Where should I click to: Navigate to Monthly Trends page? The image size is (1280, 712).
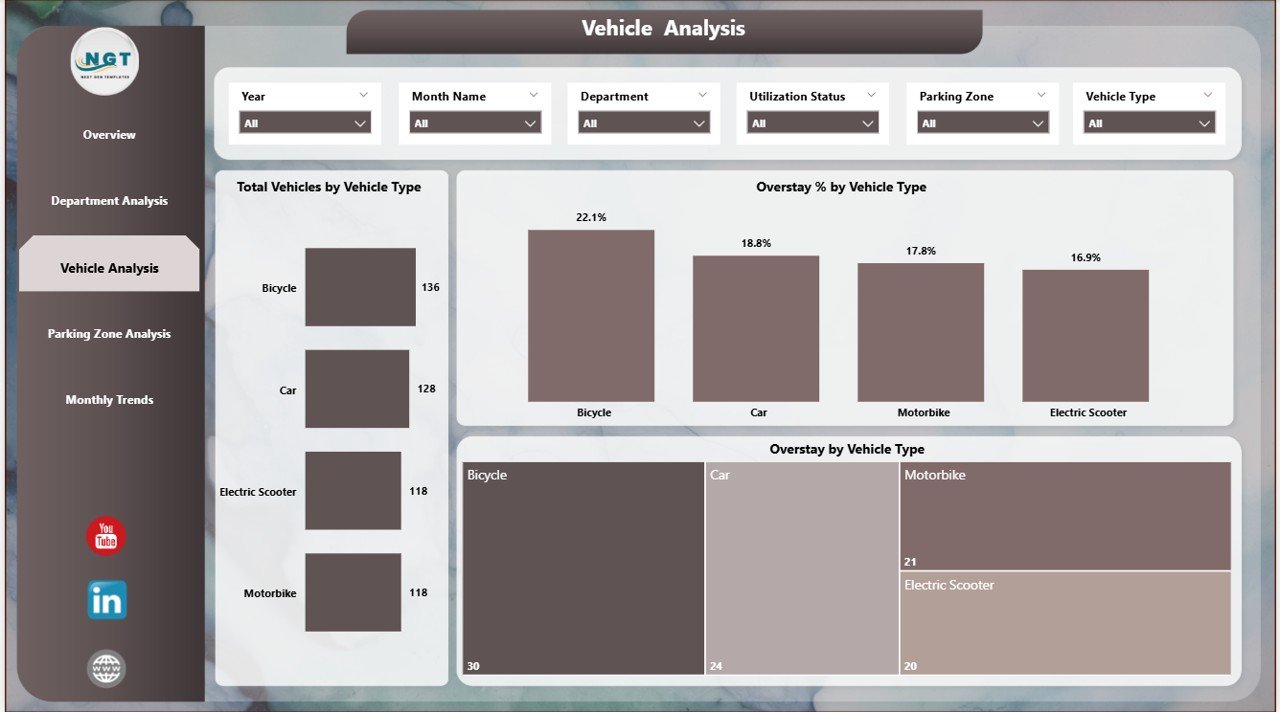point(109,400)
